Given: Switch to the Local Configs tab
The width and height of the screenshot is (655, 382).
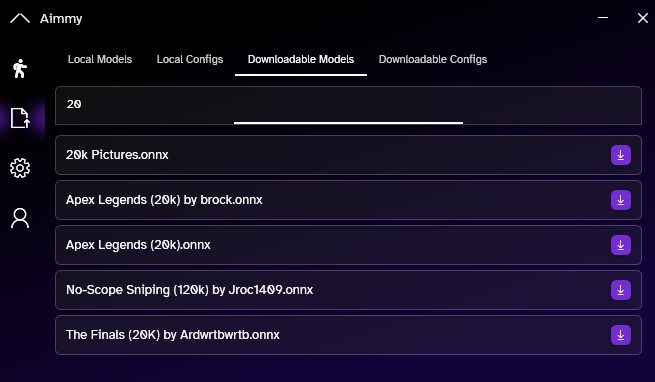Looking at the screenshot, I should (190, 59).
